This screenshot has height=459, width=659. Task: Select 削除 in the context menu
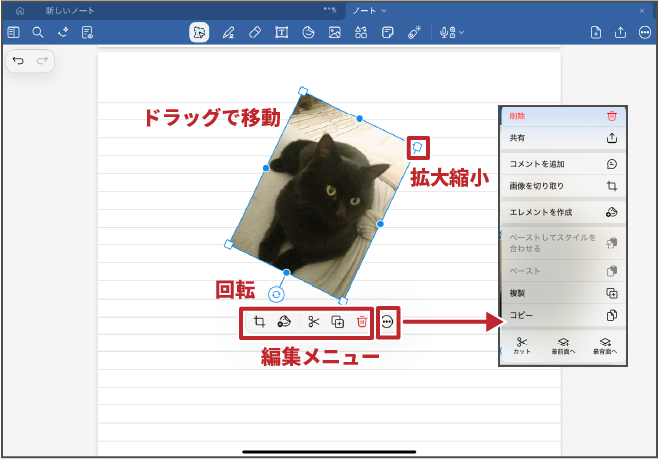563,116
